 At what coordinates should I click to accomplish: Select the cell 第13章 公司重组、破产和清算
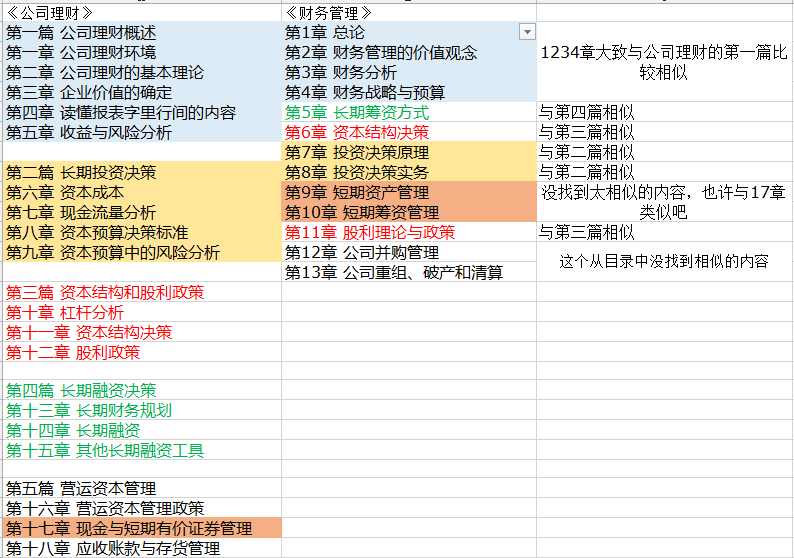409,272
